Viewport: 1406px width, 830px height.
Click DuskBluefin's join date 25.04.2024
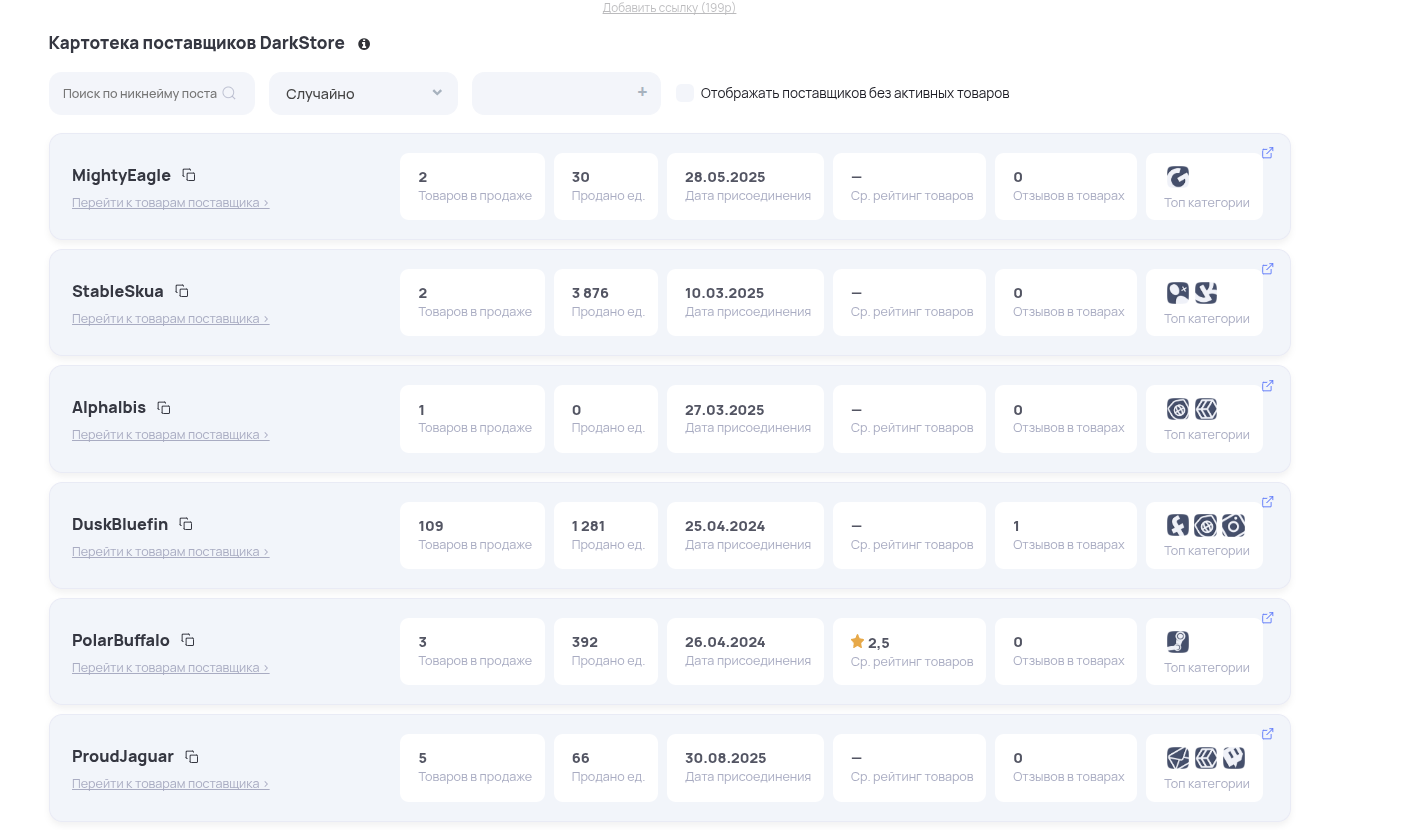click(725, 526)
